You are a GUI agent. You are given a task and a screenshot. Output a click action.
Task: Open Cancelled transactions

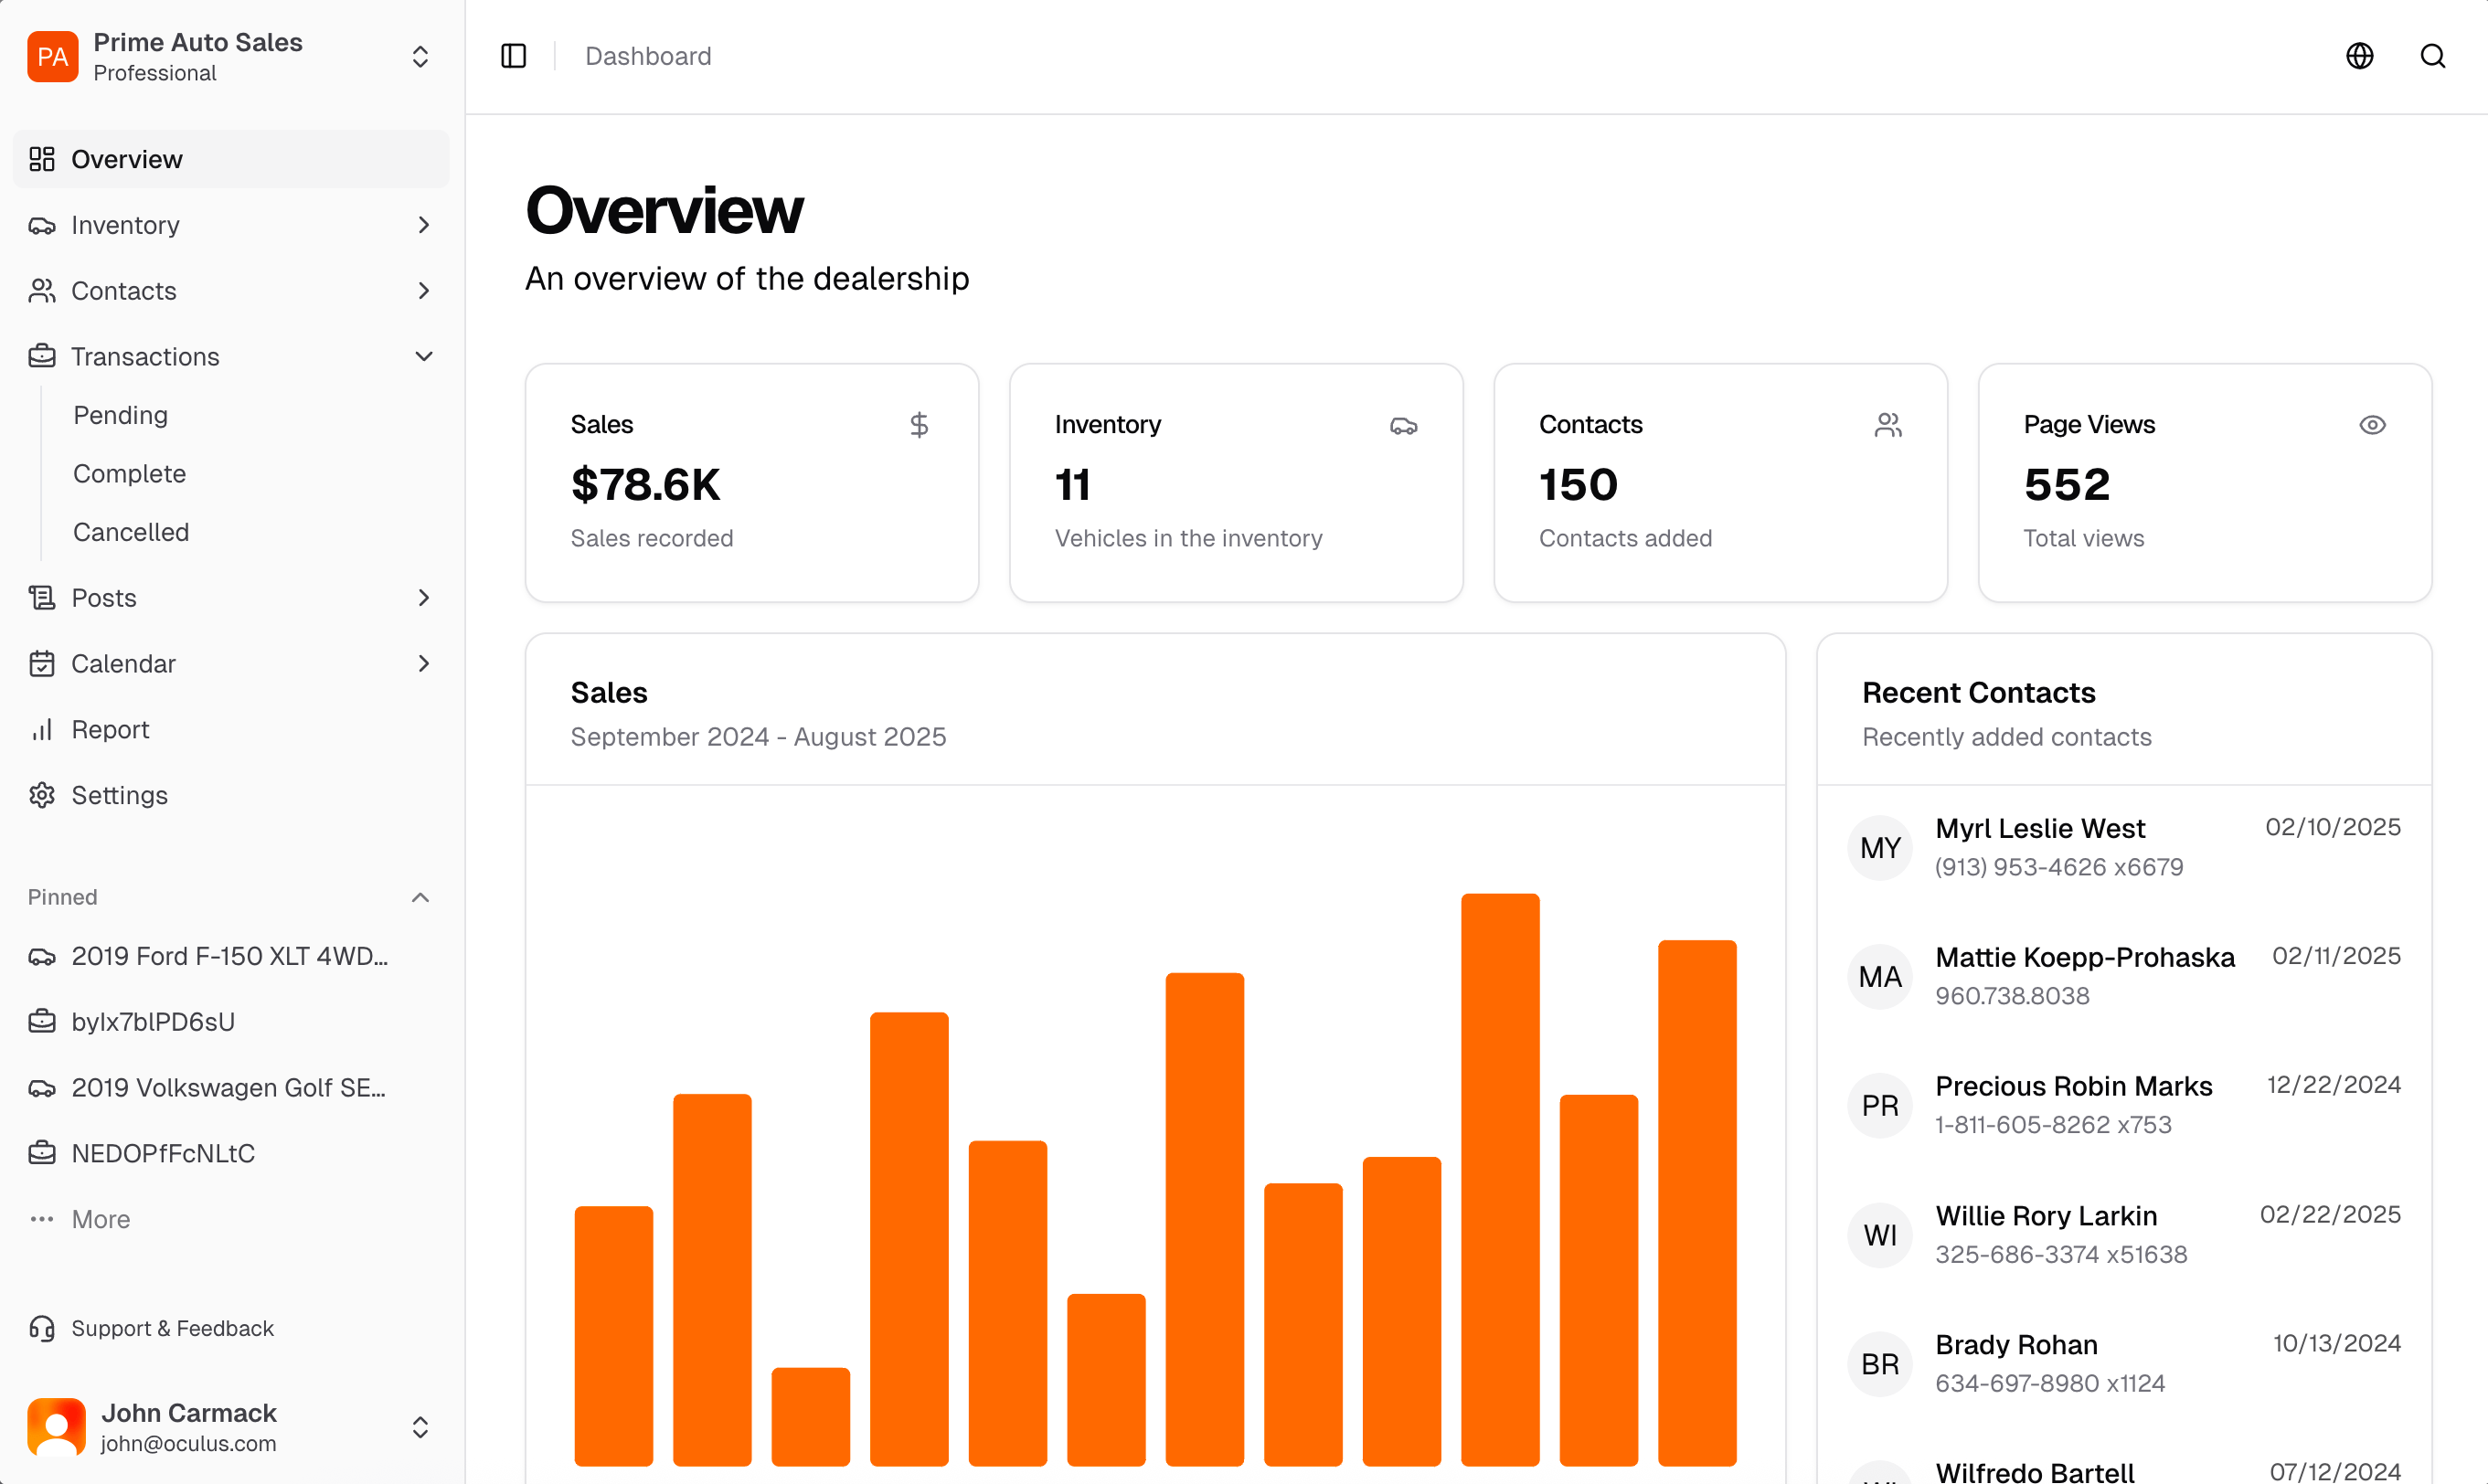(x=131, y=532)
